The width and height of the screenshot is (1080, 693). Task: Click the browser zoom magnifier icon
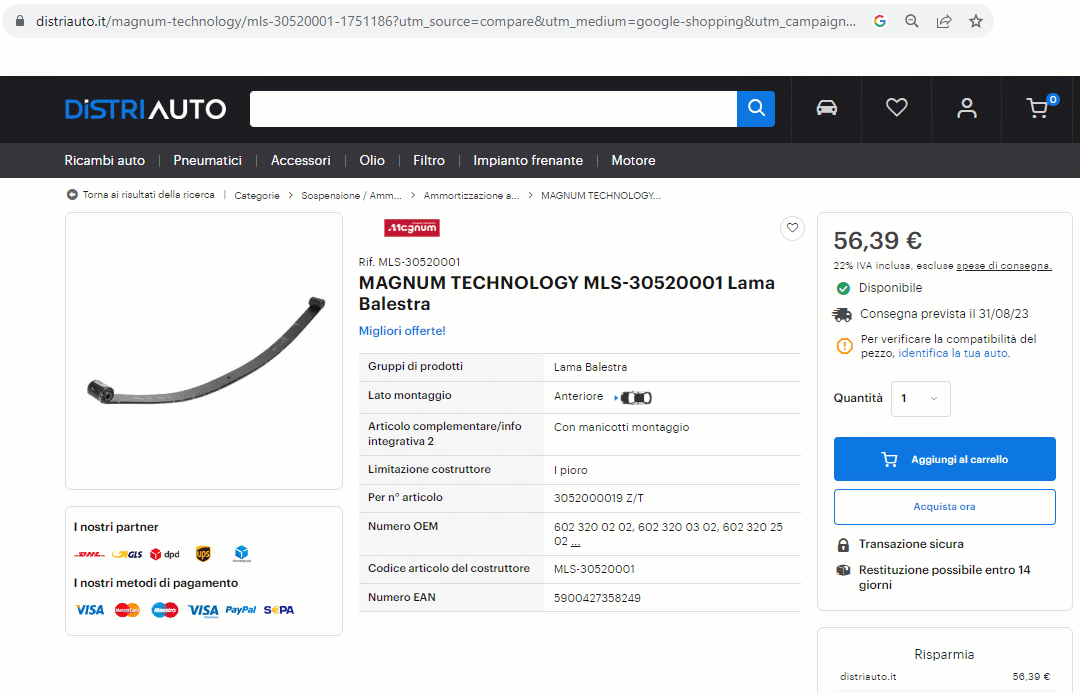(x=911, y=21)
